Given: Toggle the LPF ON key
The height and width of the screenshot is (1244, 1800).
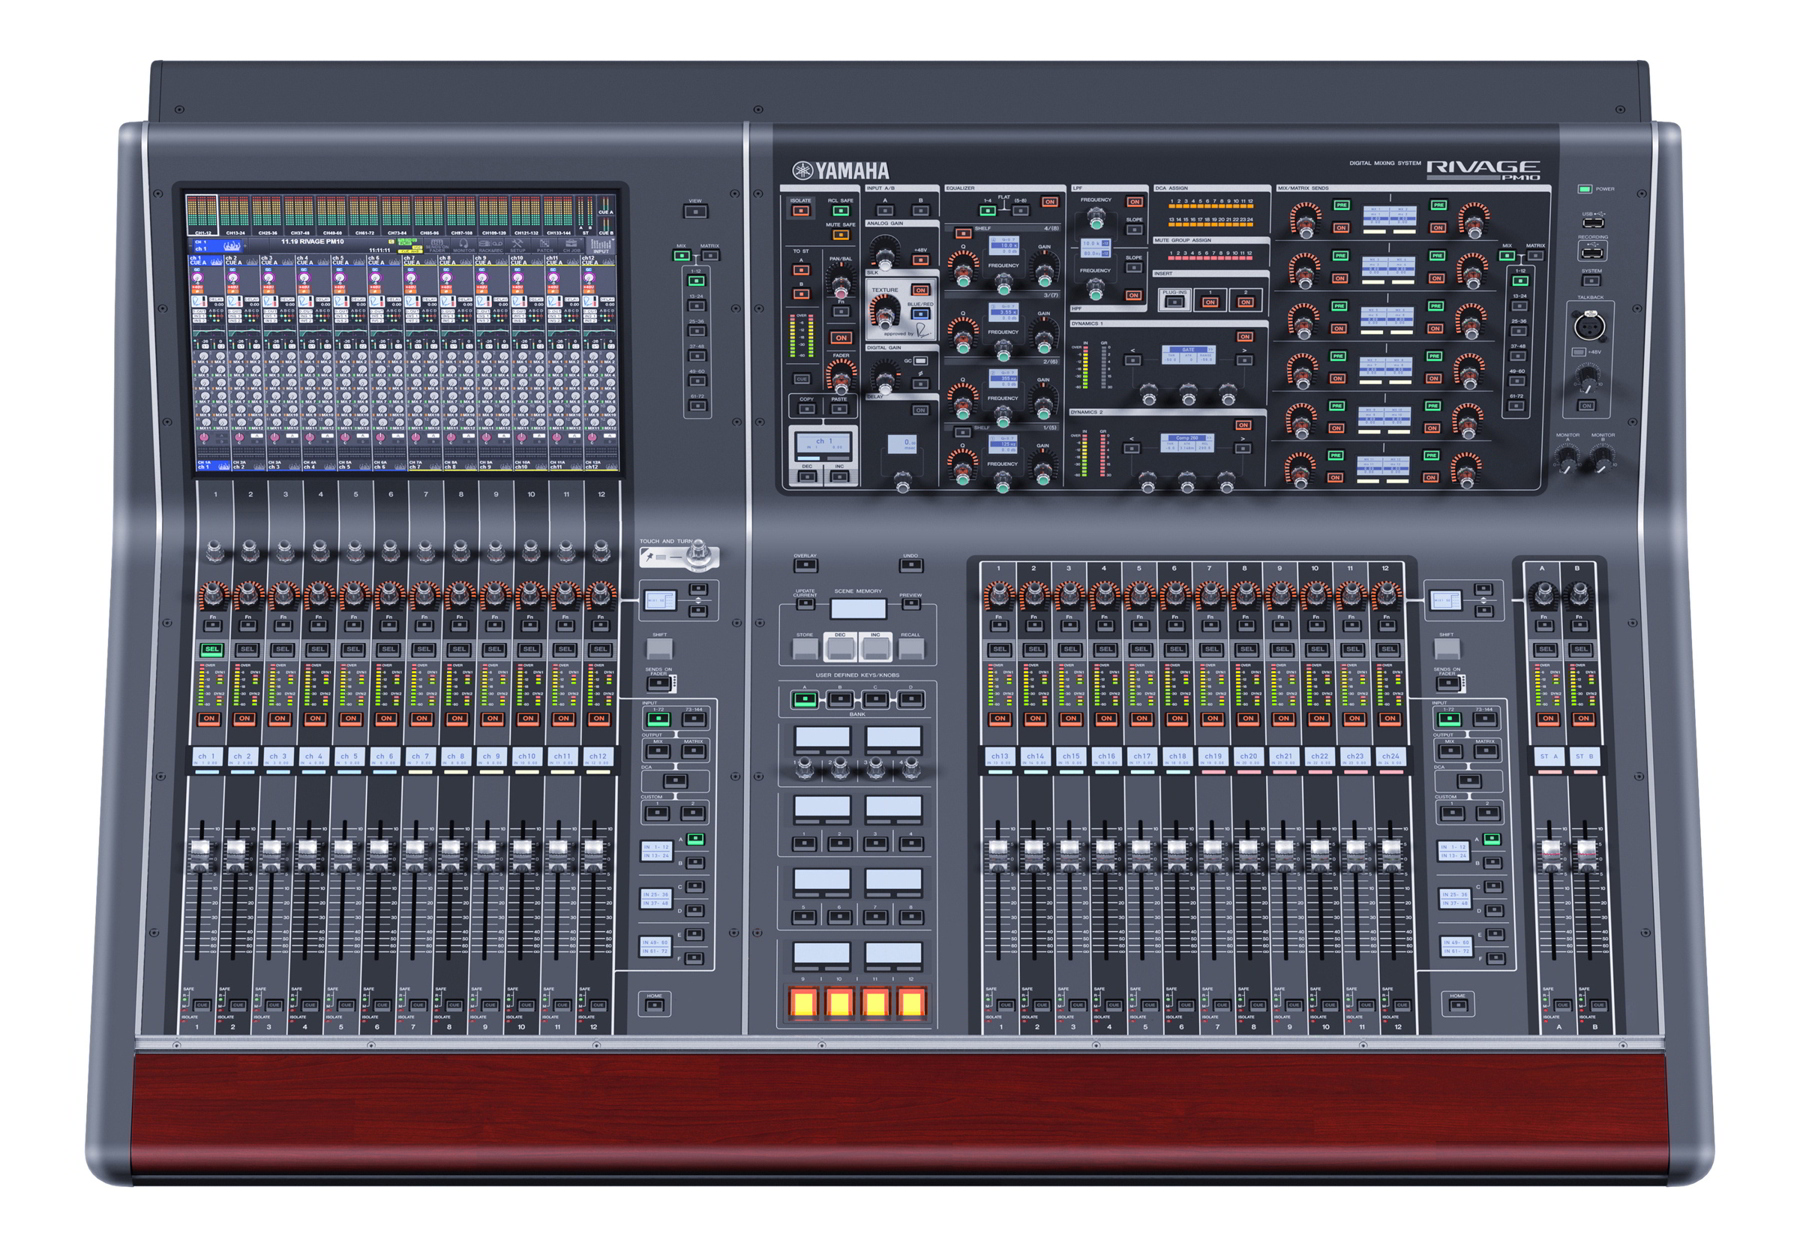Looking at the screenshot, I should click(x=1134, y=202).
